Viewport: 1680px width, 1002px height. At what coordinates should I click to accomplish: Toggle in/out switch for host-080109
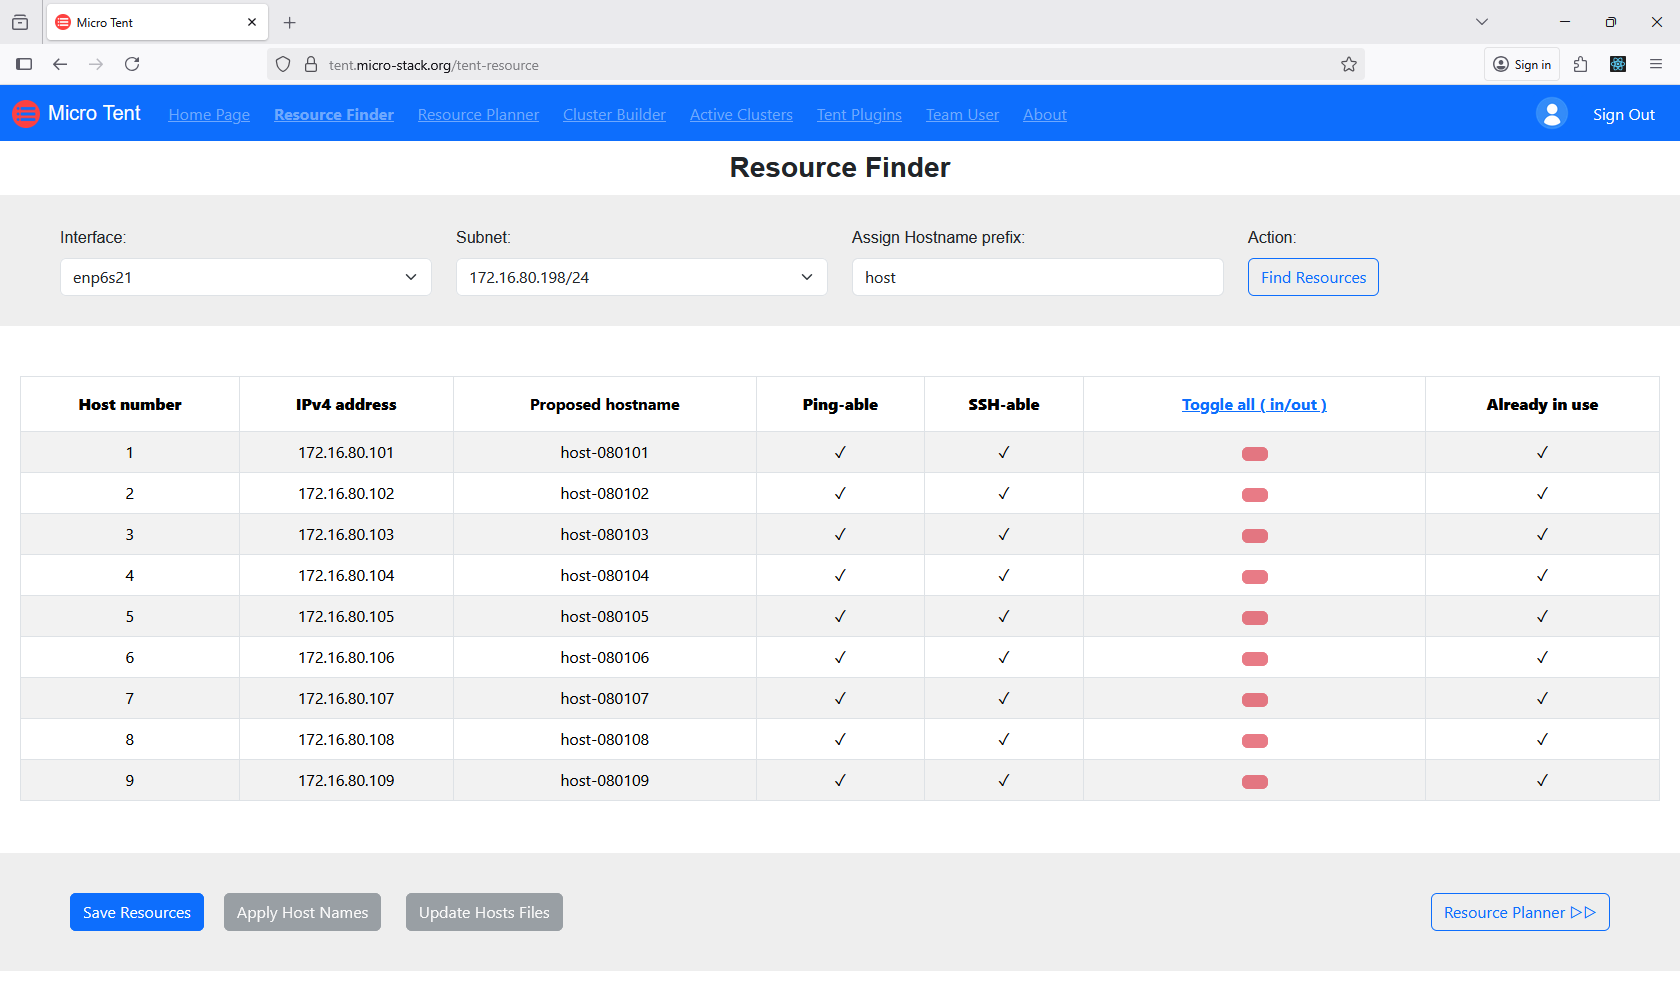pos(1255,781)
